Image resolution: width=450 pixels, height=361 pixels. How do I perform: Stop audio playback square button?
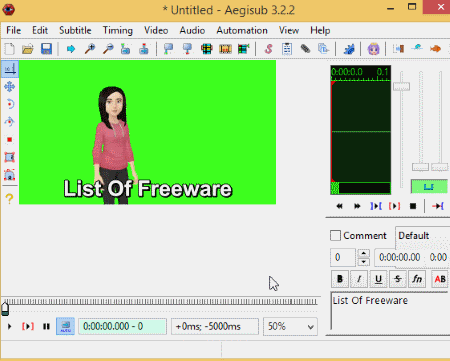click(x=413, y=206)
